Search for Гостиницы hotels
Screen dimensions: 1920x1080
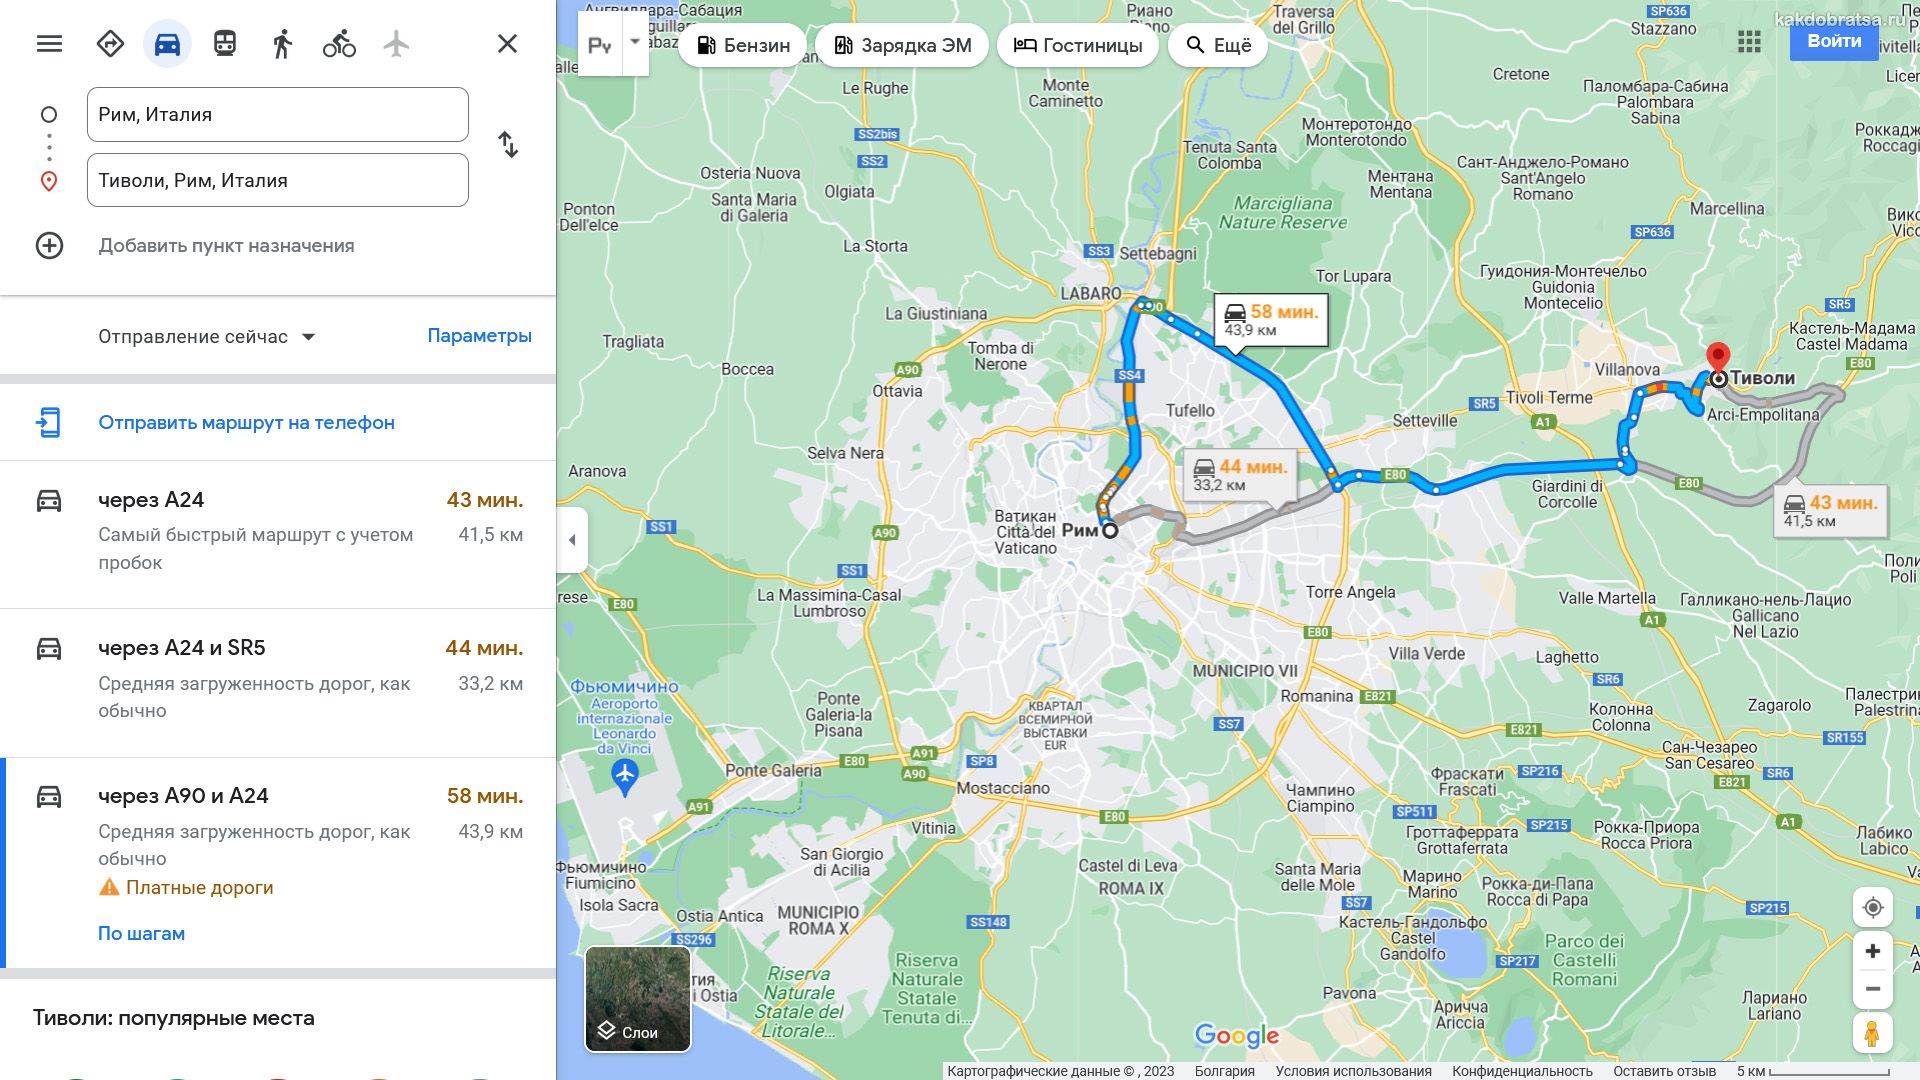click(1078, 45)
